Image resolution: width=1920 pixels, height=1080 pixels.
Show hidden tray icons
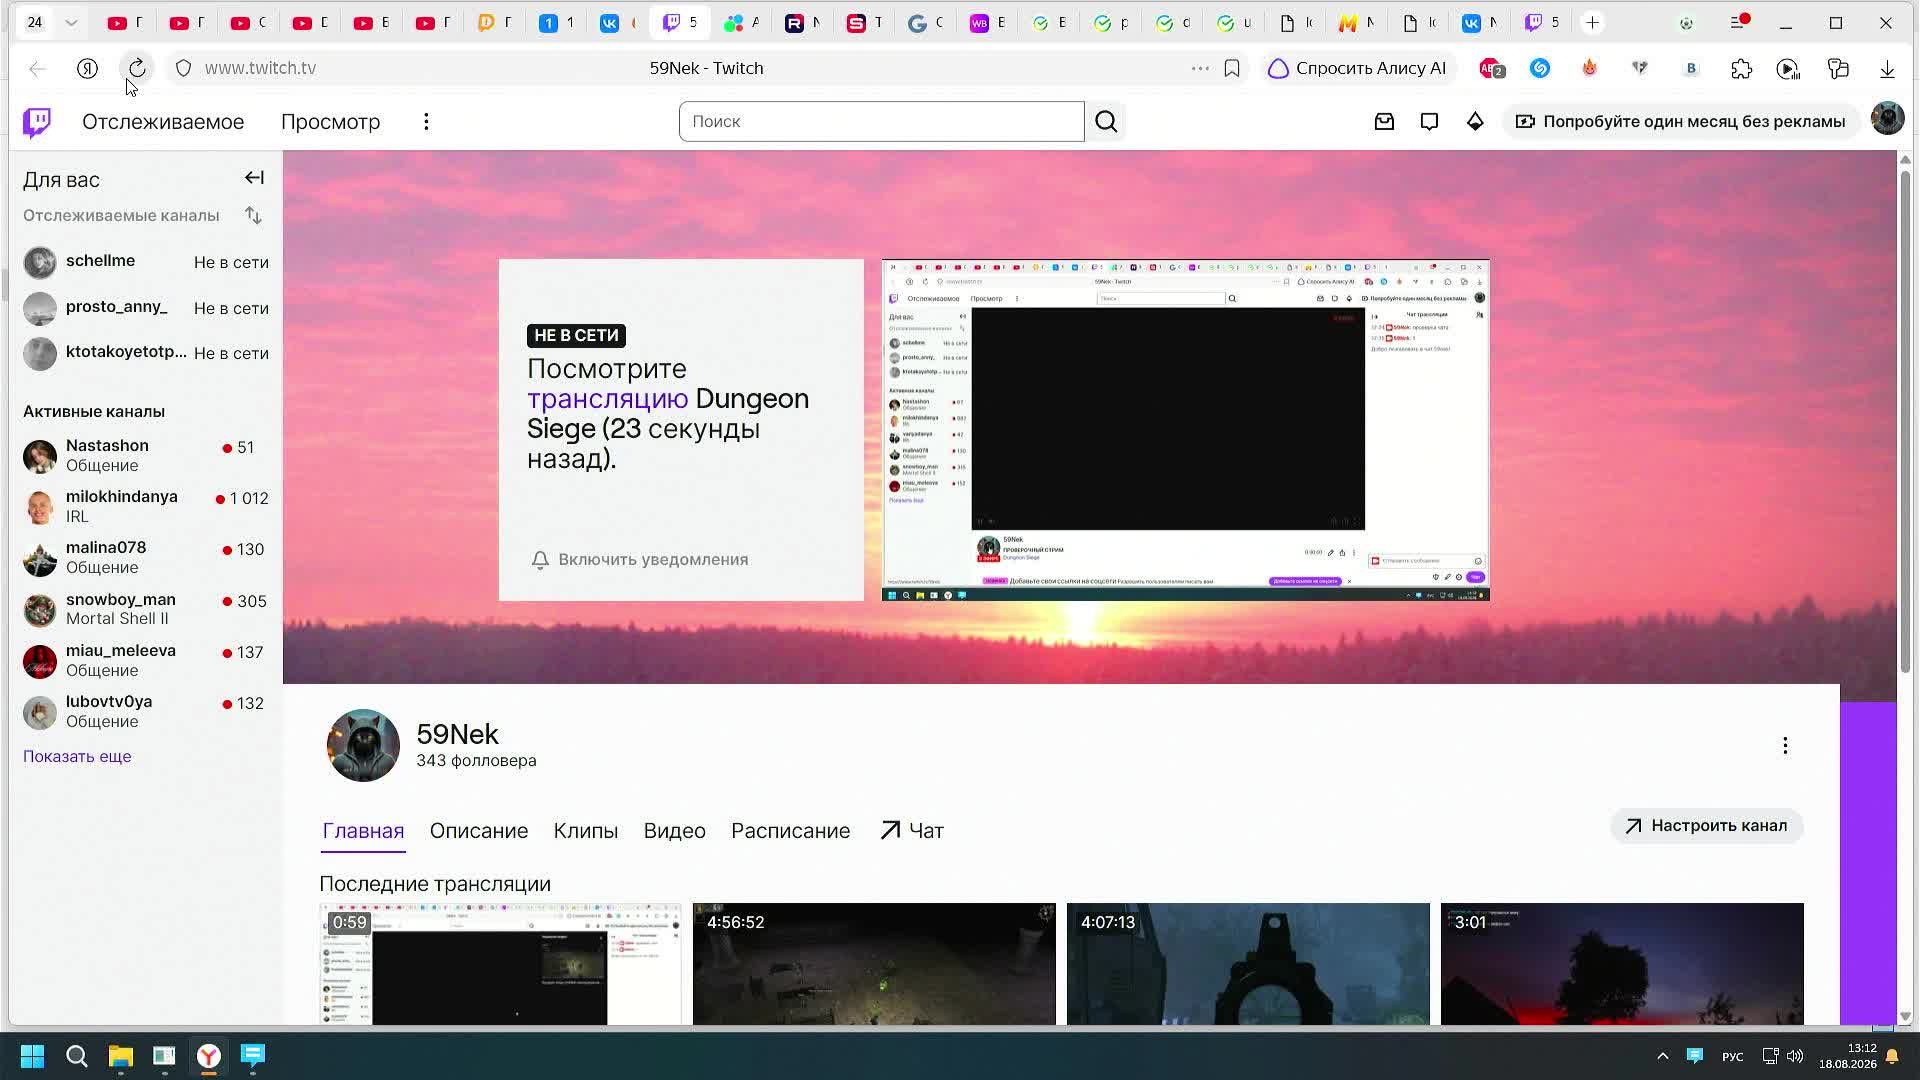point(1662,1056)
